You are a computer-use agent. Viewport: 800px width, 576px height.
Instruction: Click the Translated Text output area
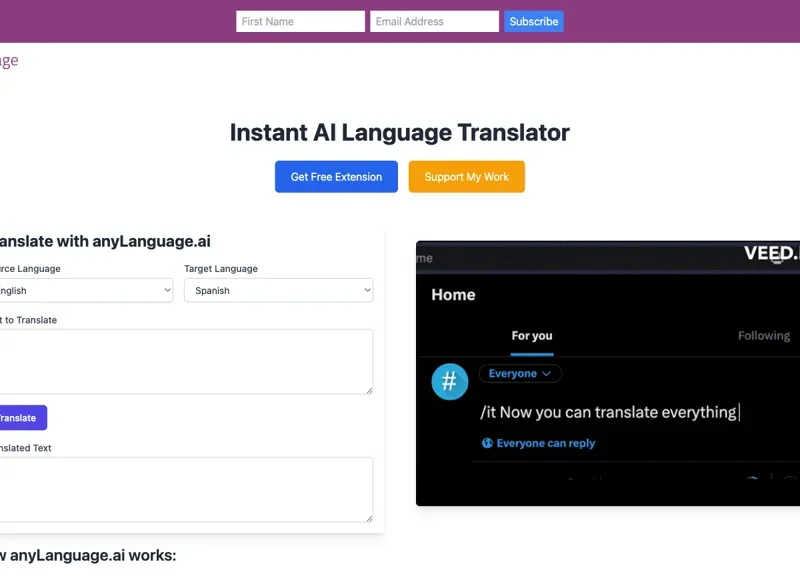click(186, 489)
